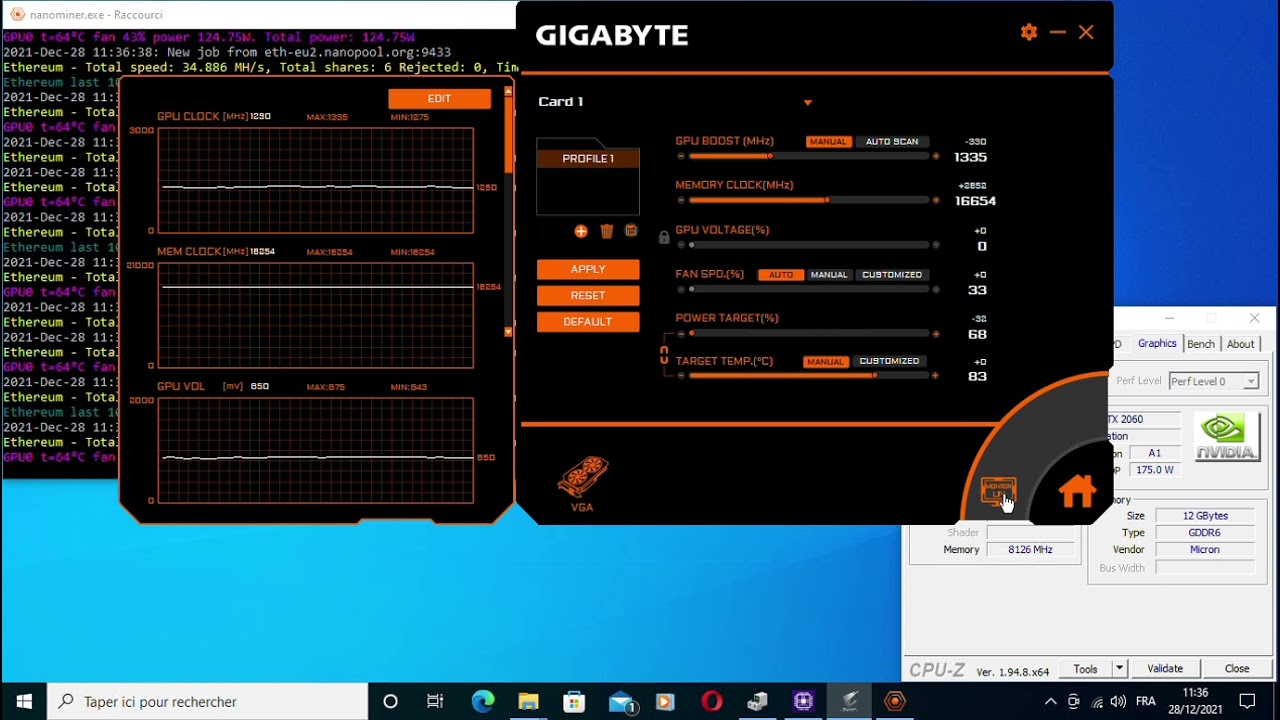Switch to About tab in CPU-Z
The height and width of the screenshot is (720, 1280).
point(1241,344)
